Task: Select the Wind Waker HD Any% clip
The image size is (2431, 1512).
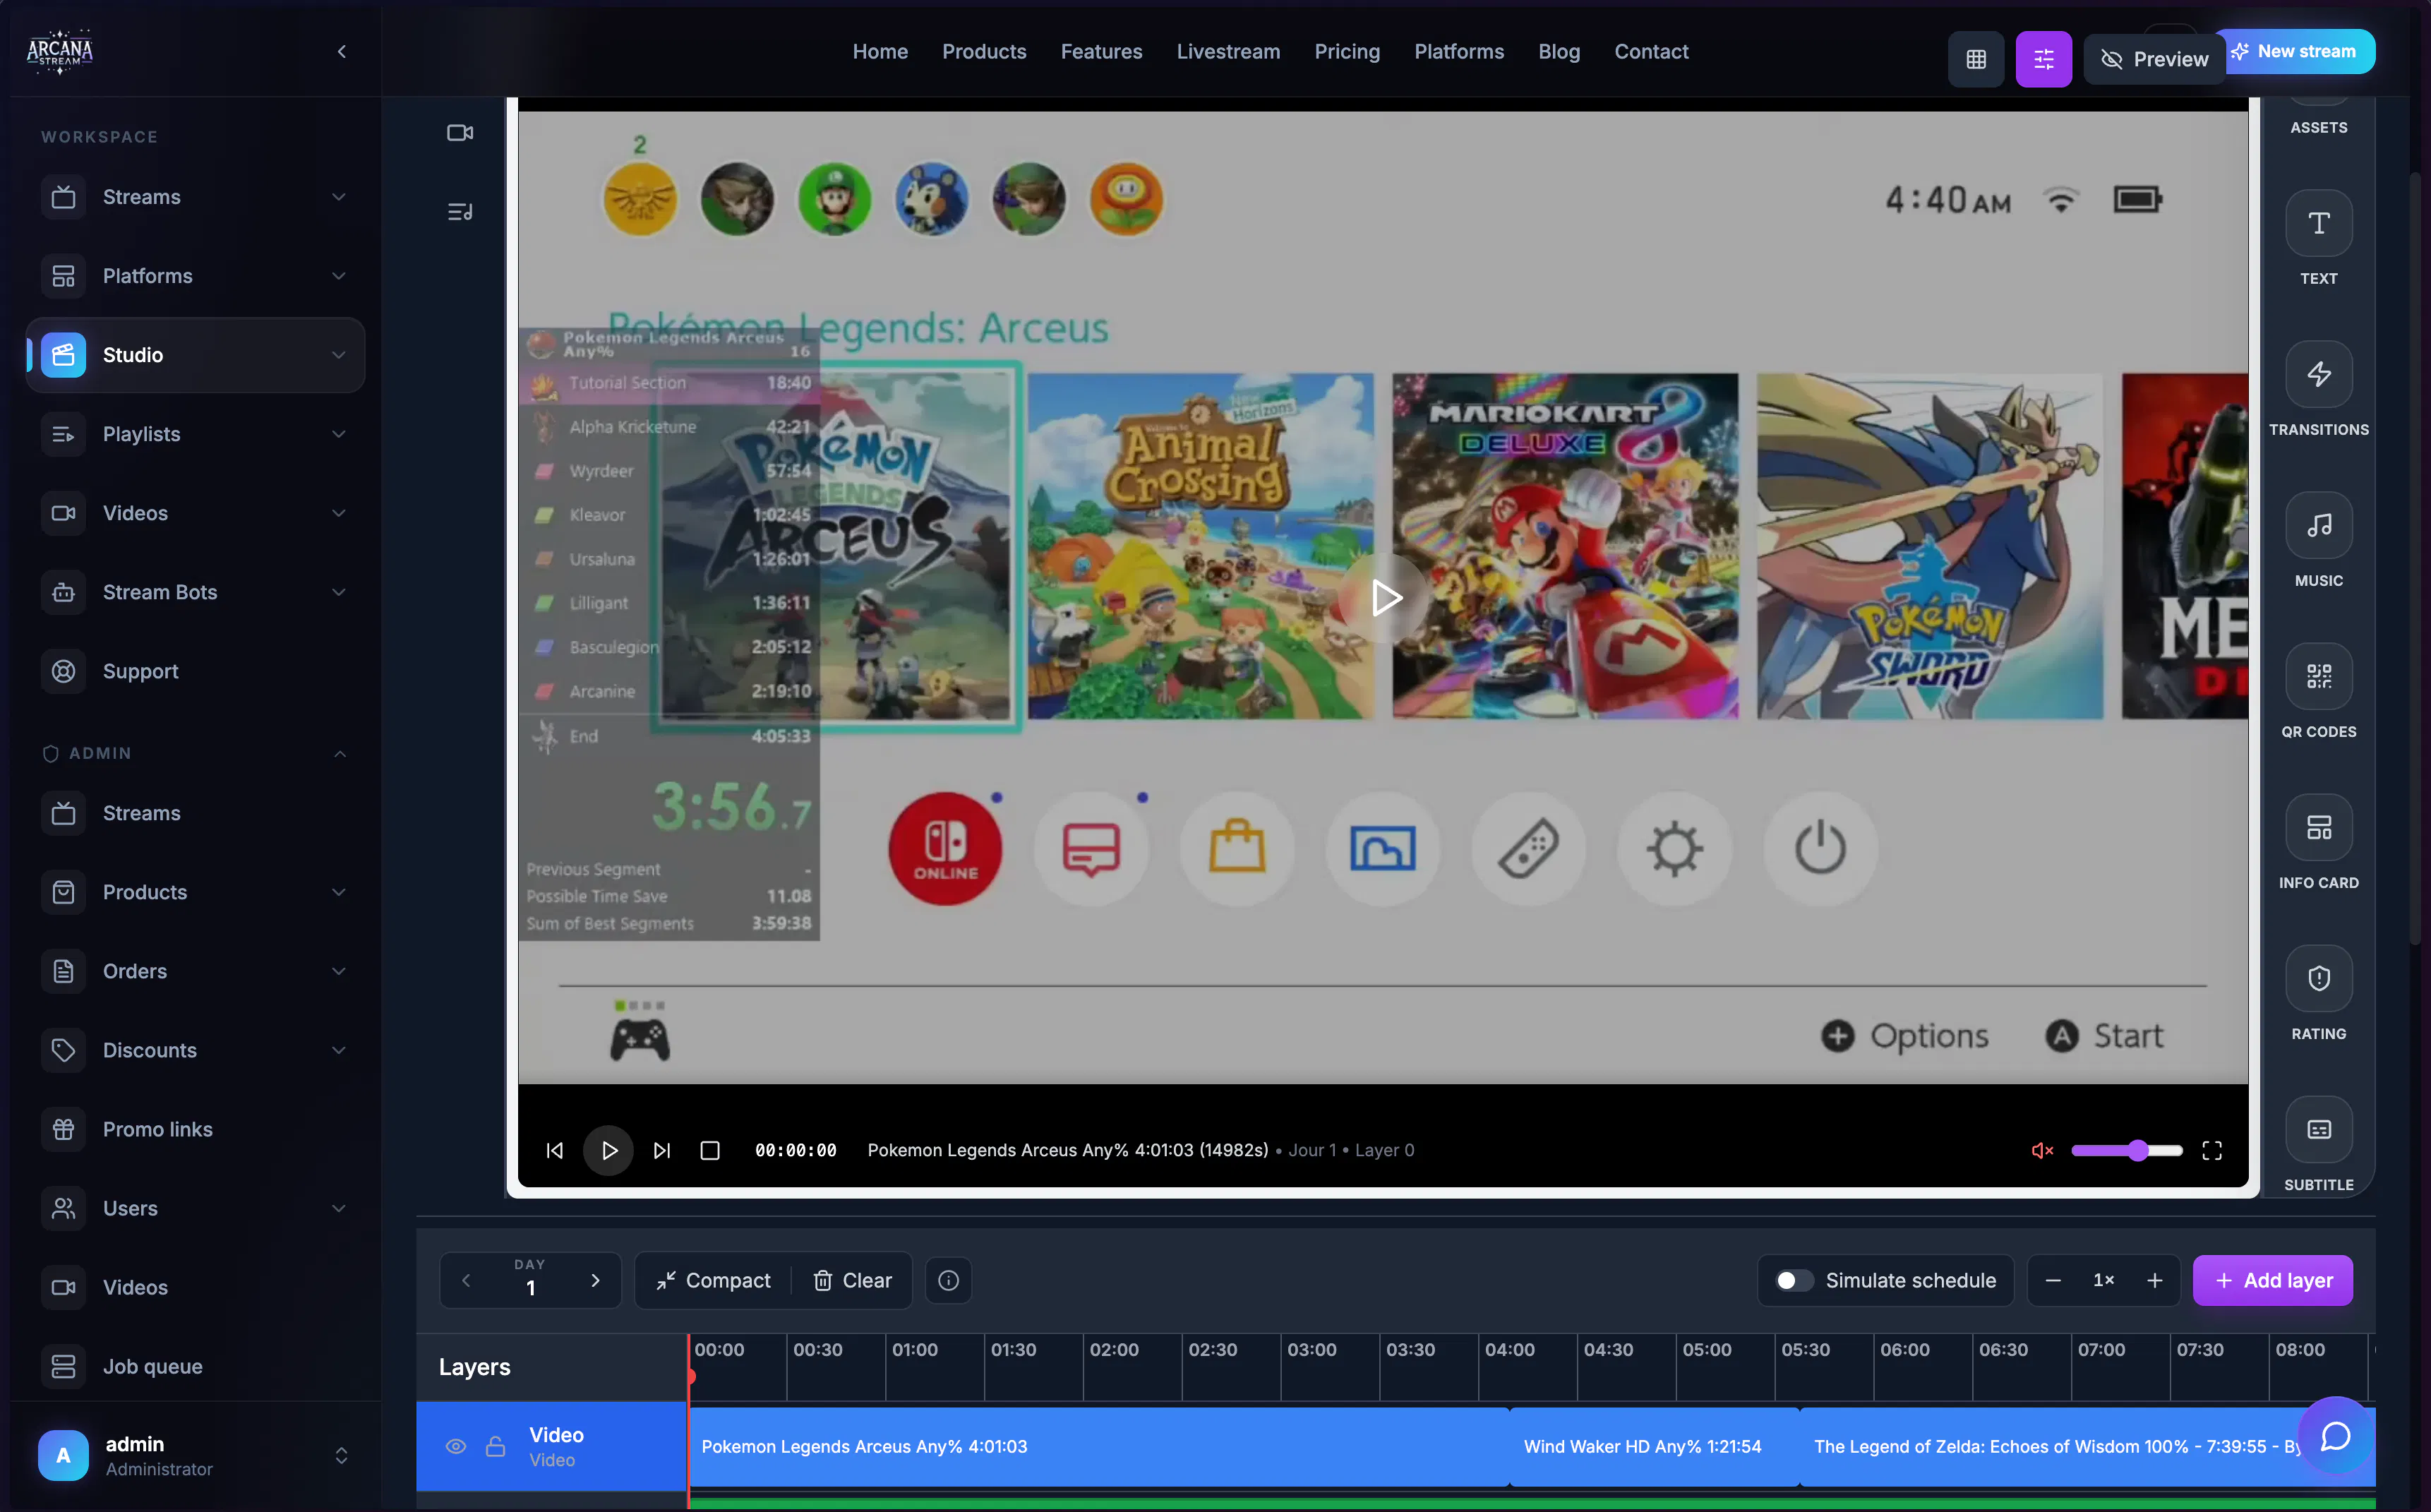Action: pos(1654,1446)
